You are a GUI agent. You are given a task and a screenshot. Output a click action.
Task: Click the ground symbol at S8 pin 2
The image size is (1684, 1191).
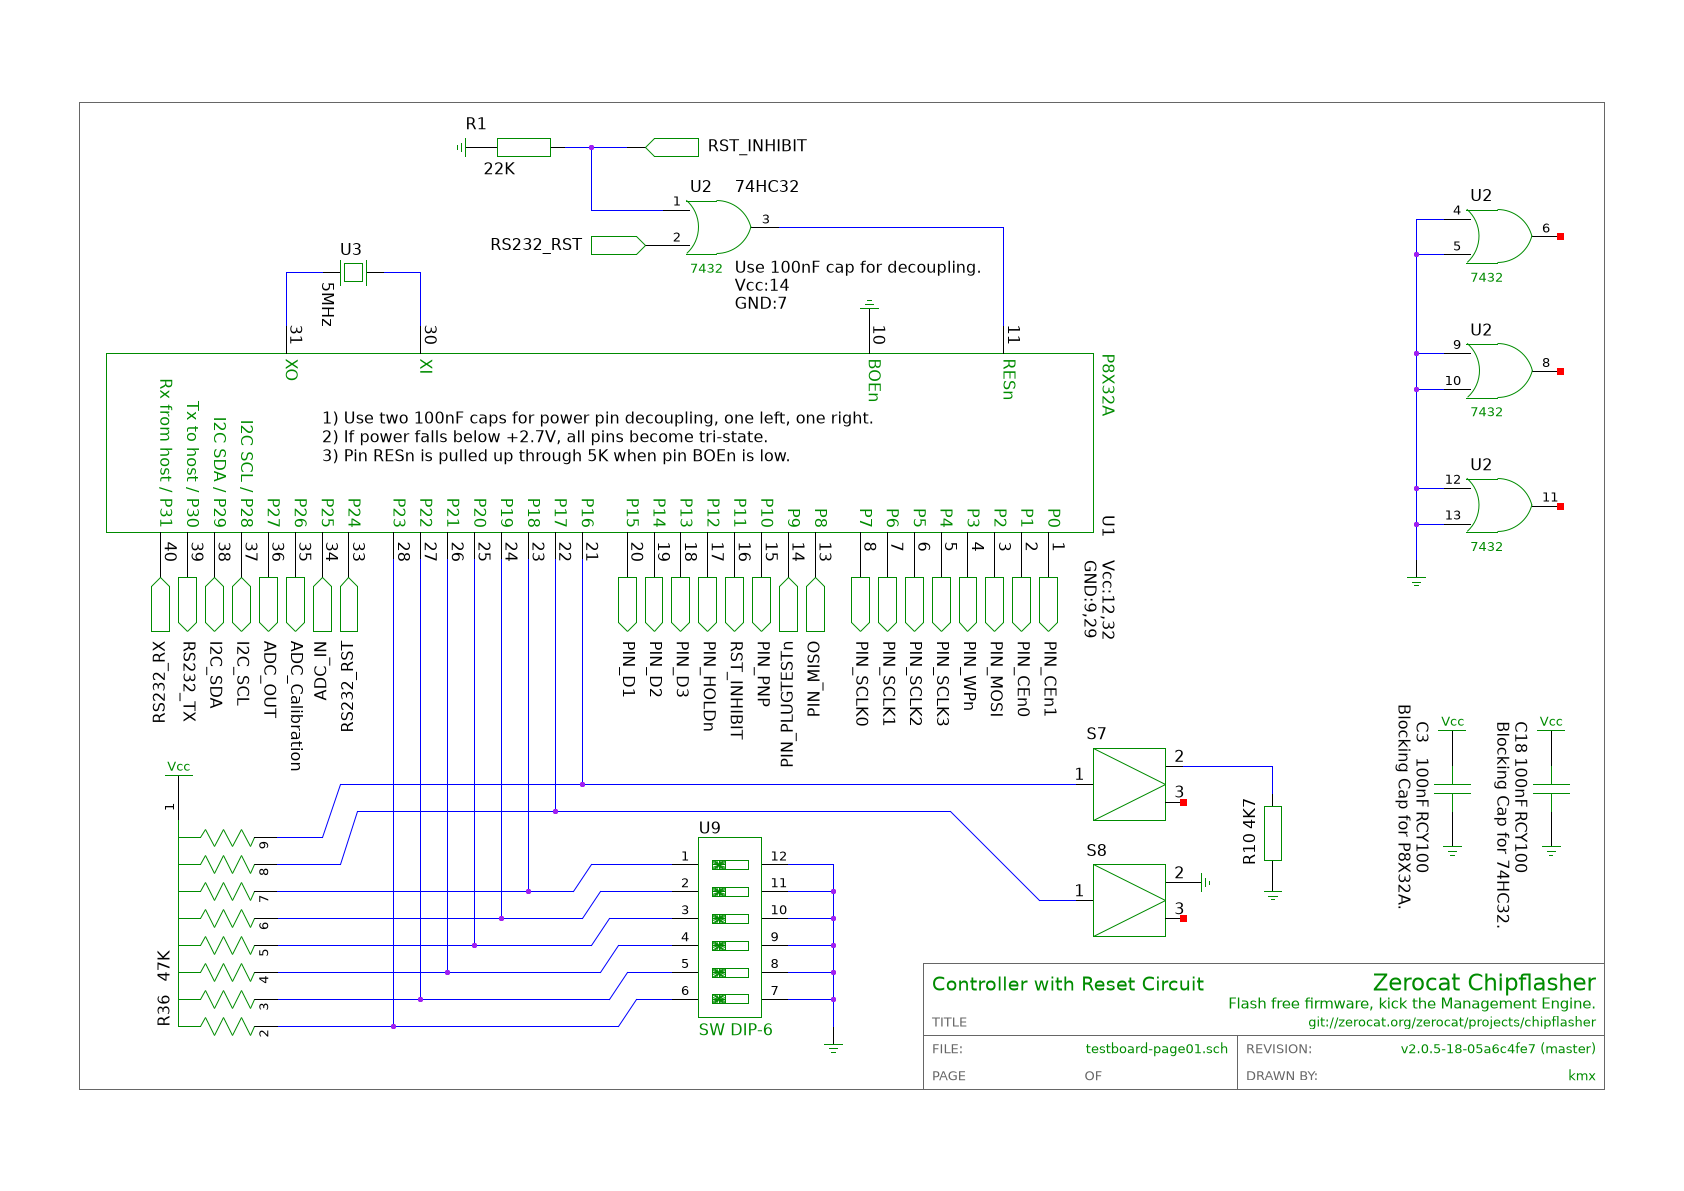click(1207, 882)
